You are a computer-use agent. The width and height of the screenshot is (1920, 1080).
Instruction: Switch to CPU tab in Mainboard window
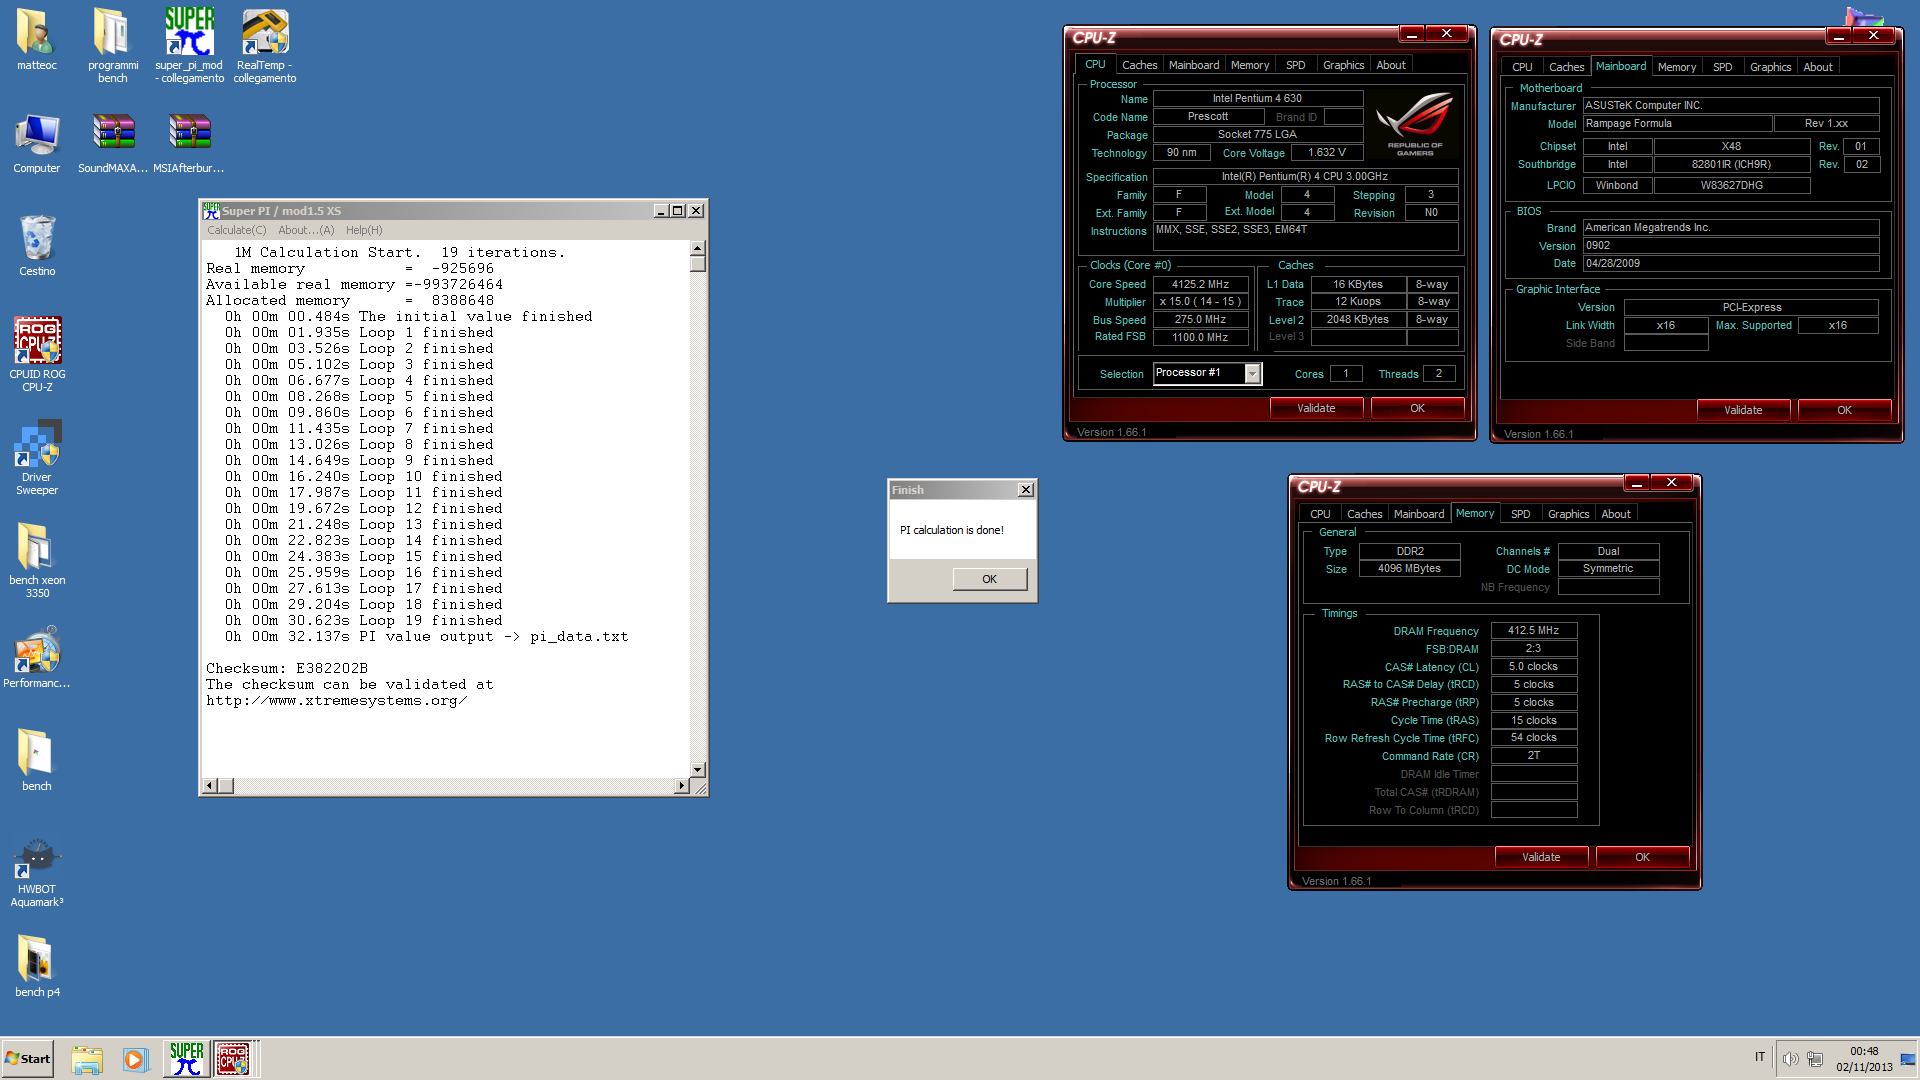(x=1522, y=67)
